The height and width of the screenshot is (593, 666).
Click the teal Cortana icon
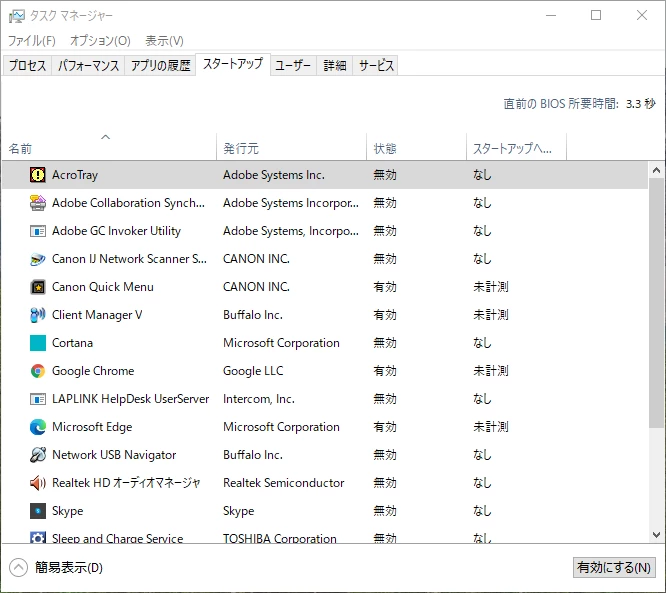pos(38,343)
